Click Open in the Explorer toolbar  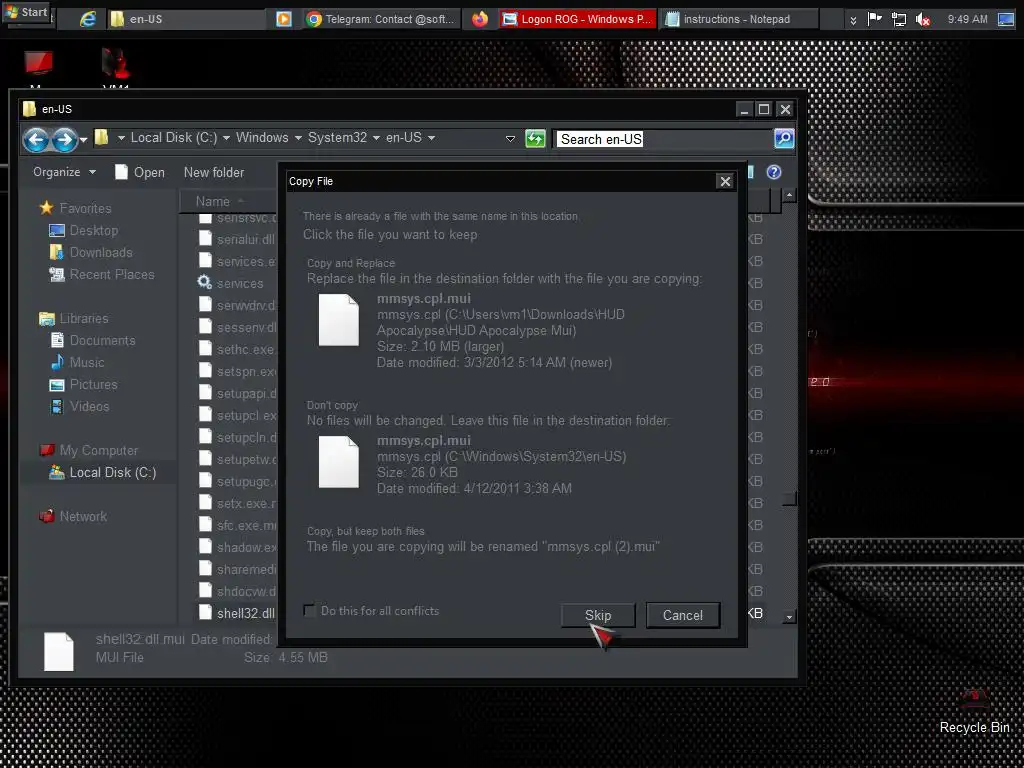coord(140,172)
